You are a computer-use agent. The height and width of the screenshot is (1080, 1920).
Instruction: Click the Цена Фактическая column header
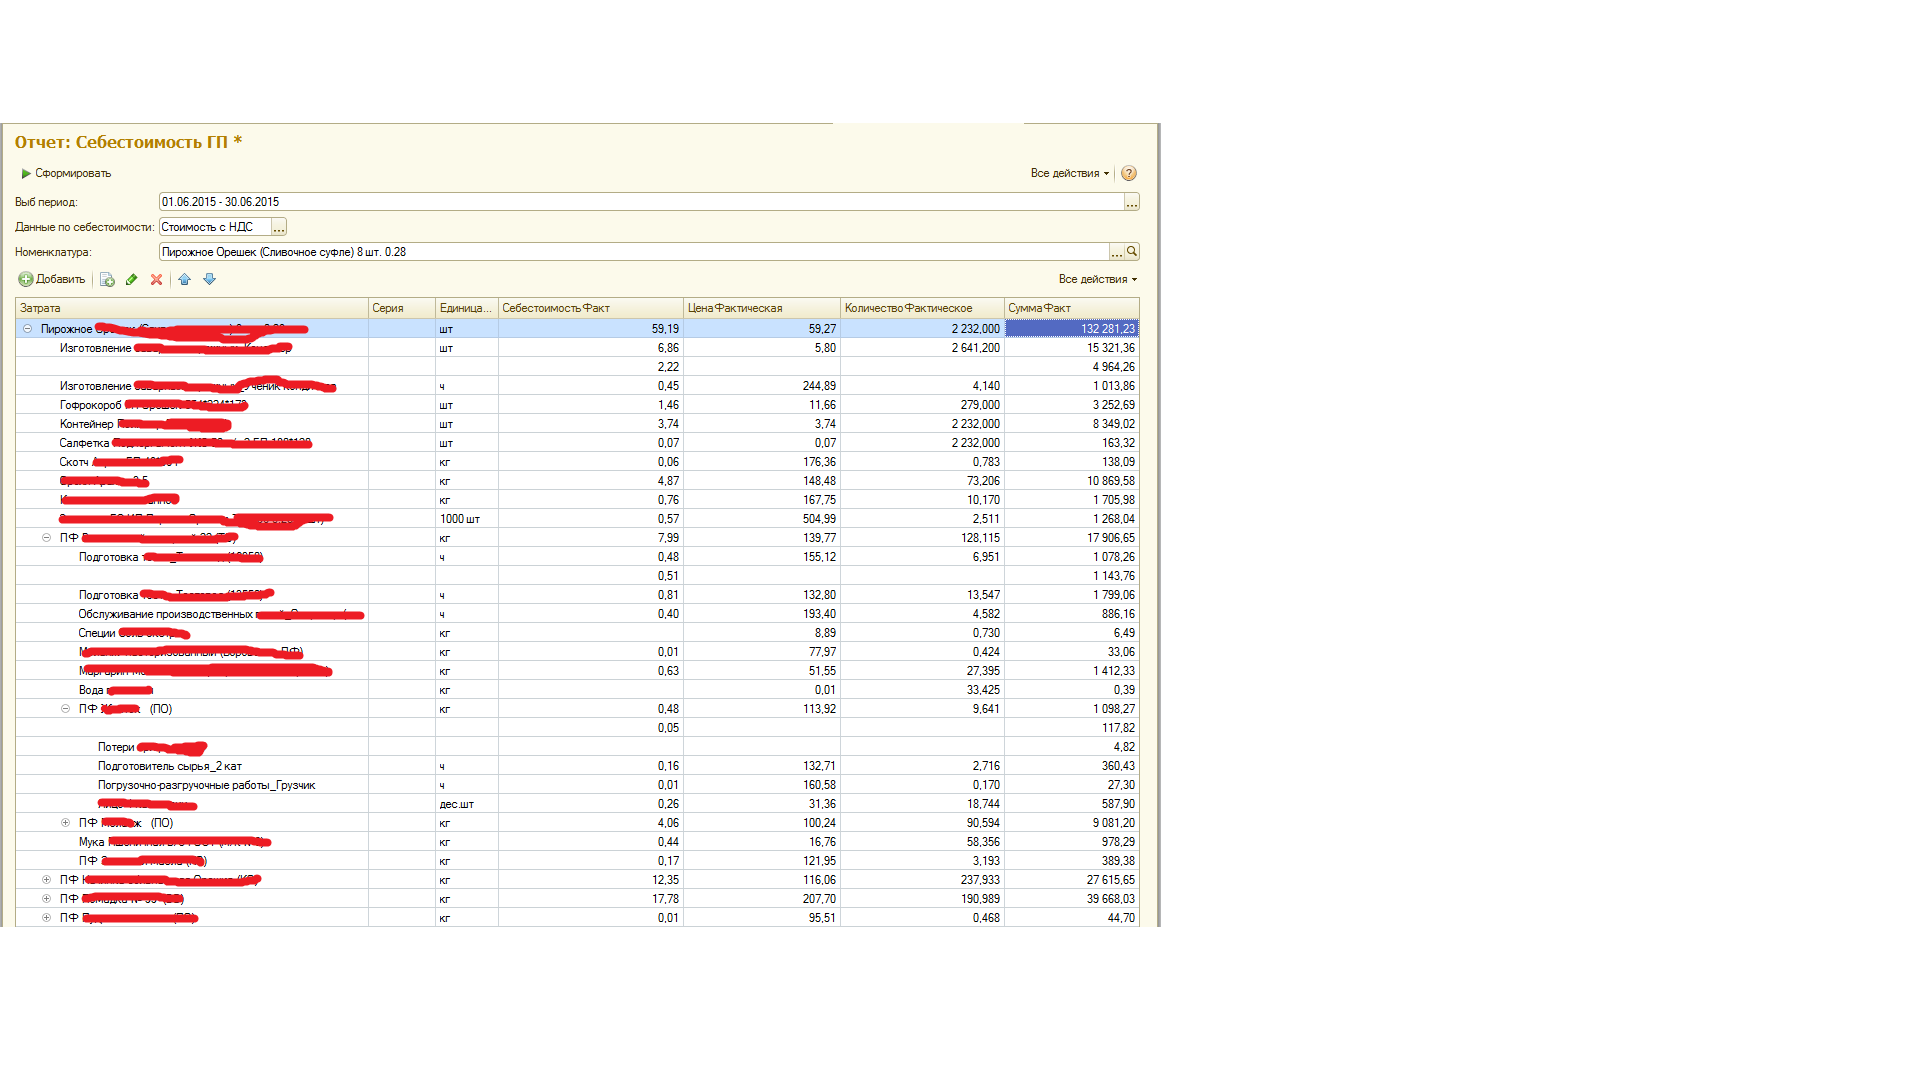pos(762,308)
